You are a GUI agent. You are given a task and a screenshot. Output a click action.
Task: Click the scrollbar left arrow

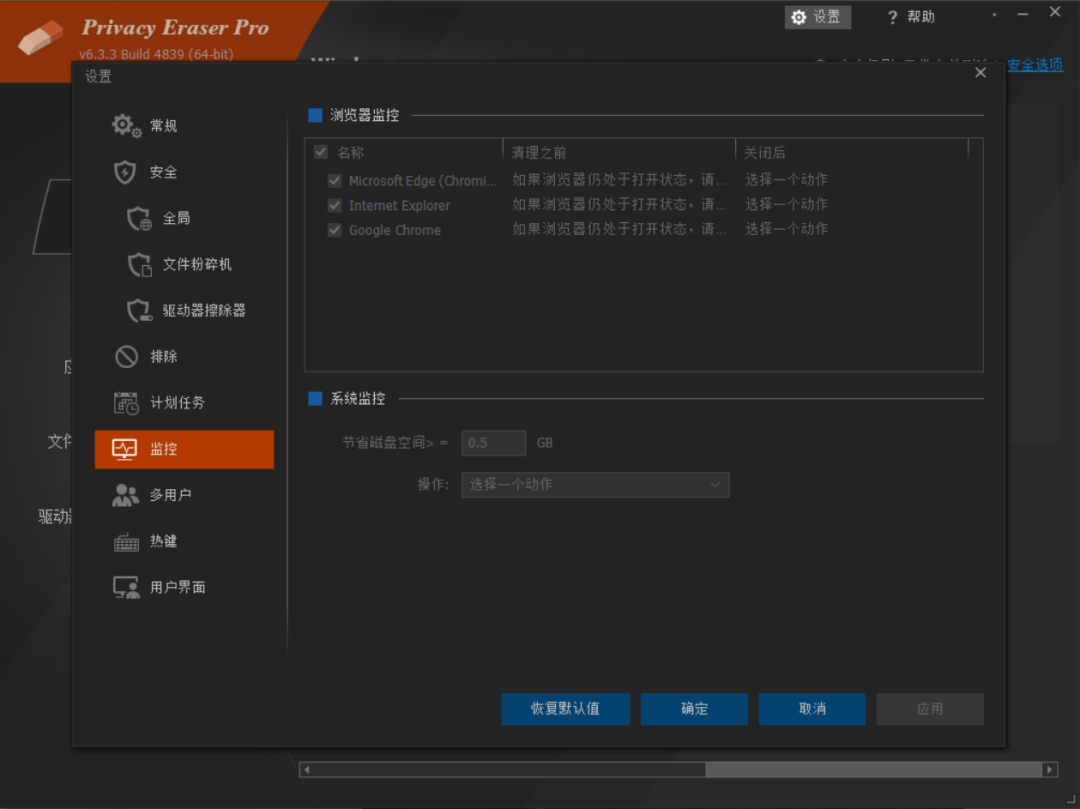click(x=307, y=770)
